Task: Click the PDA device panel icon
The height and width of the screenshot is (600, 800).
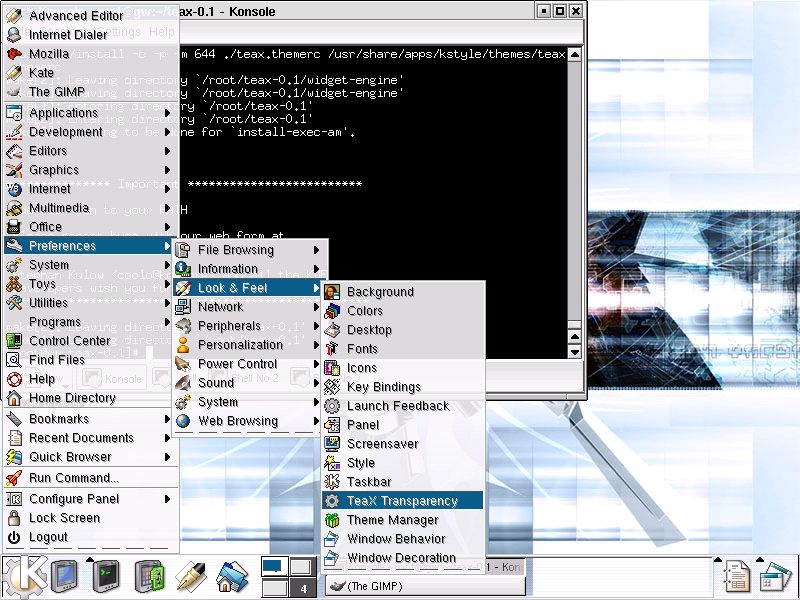Action: click(149, 577)
